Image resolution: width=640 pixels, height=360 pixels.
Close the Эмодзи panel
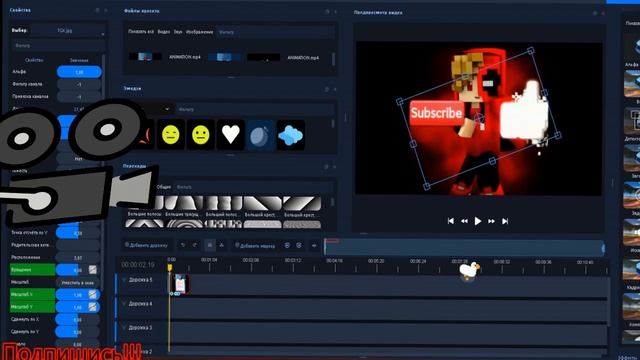pos(335,89)
